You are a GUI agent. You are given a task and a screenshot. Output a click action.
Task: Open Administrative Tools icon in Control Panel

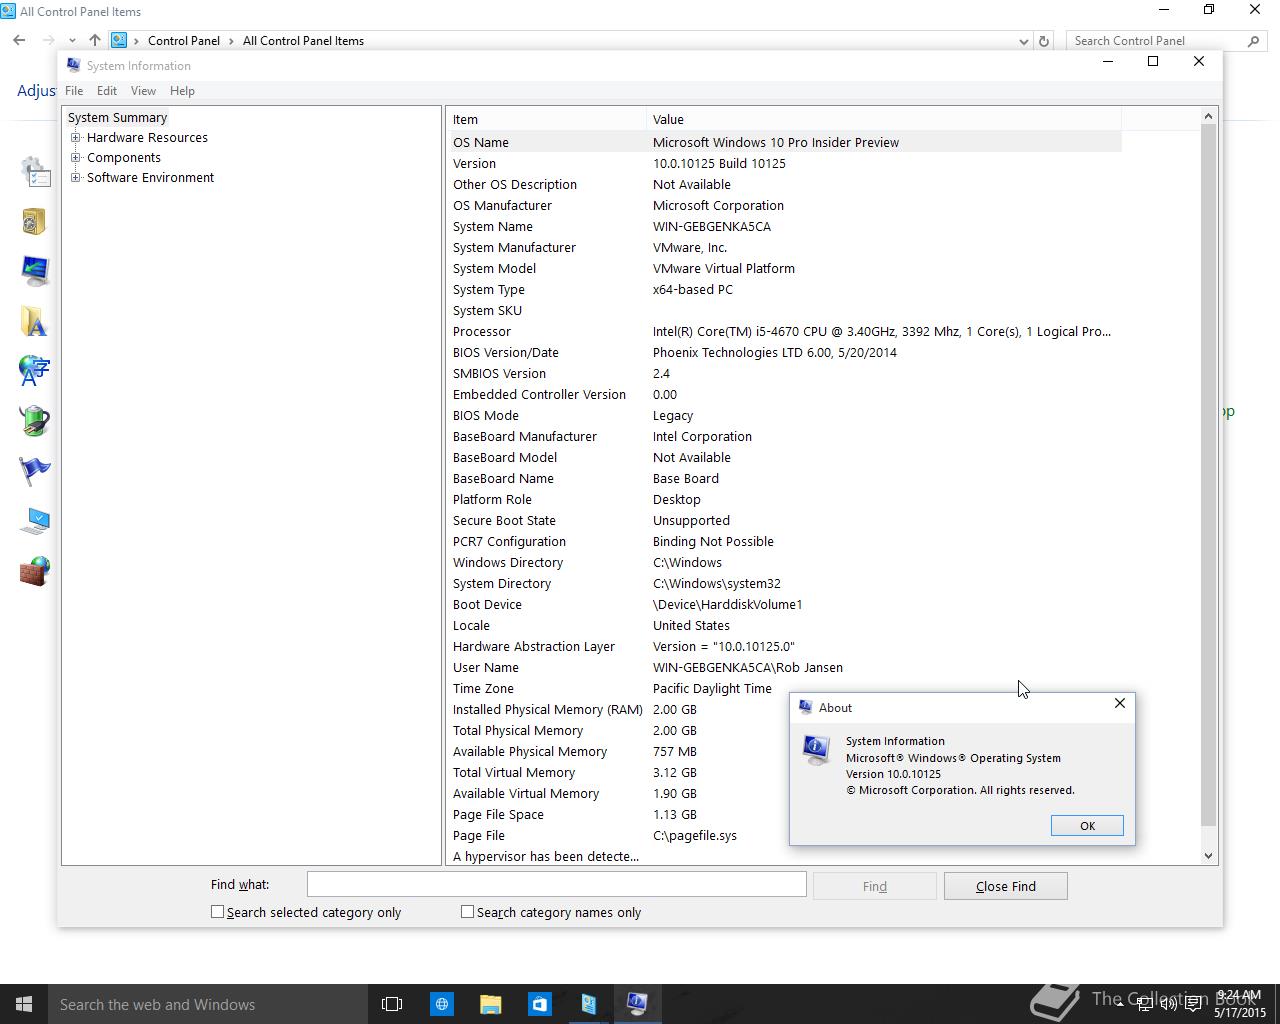[35, 171]
